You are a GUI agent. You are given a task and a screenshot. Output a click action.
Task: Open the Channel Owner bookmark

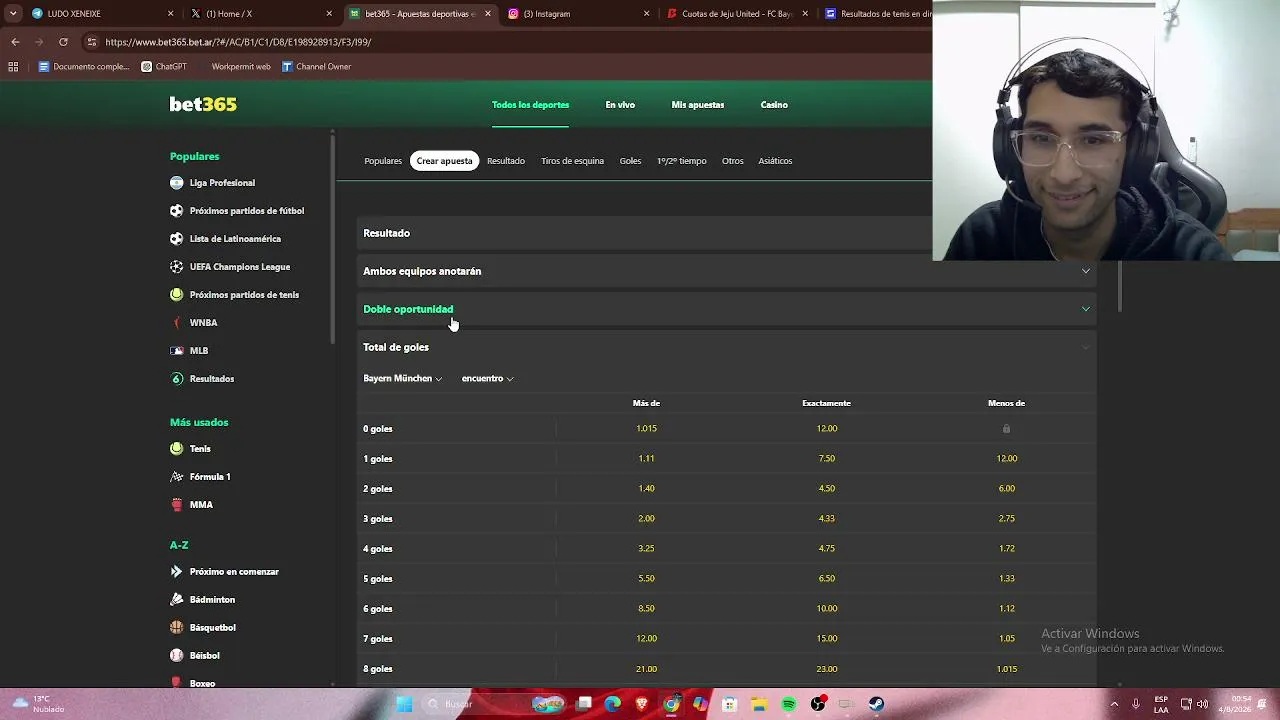click(316, 67)
